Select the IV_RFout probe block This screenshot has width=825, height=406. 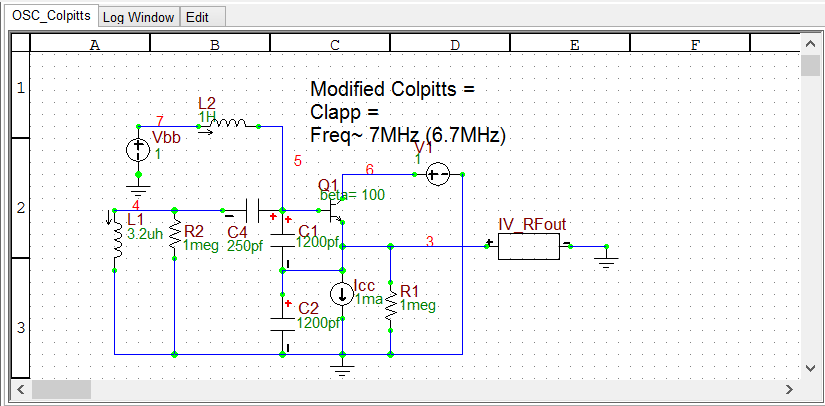point(528,246)
